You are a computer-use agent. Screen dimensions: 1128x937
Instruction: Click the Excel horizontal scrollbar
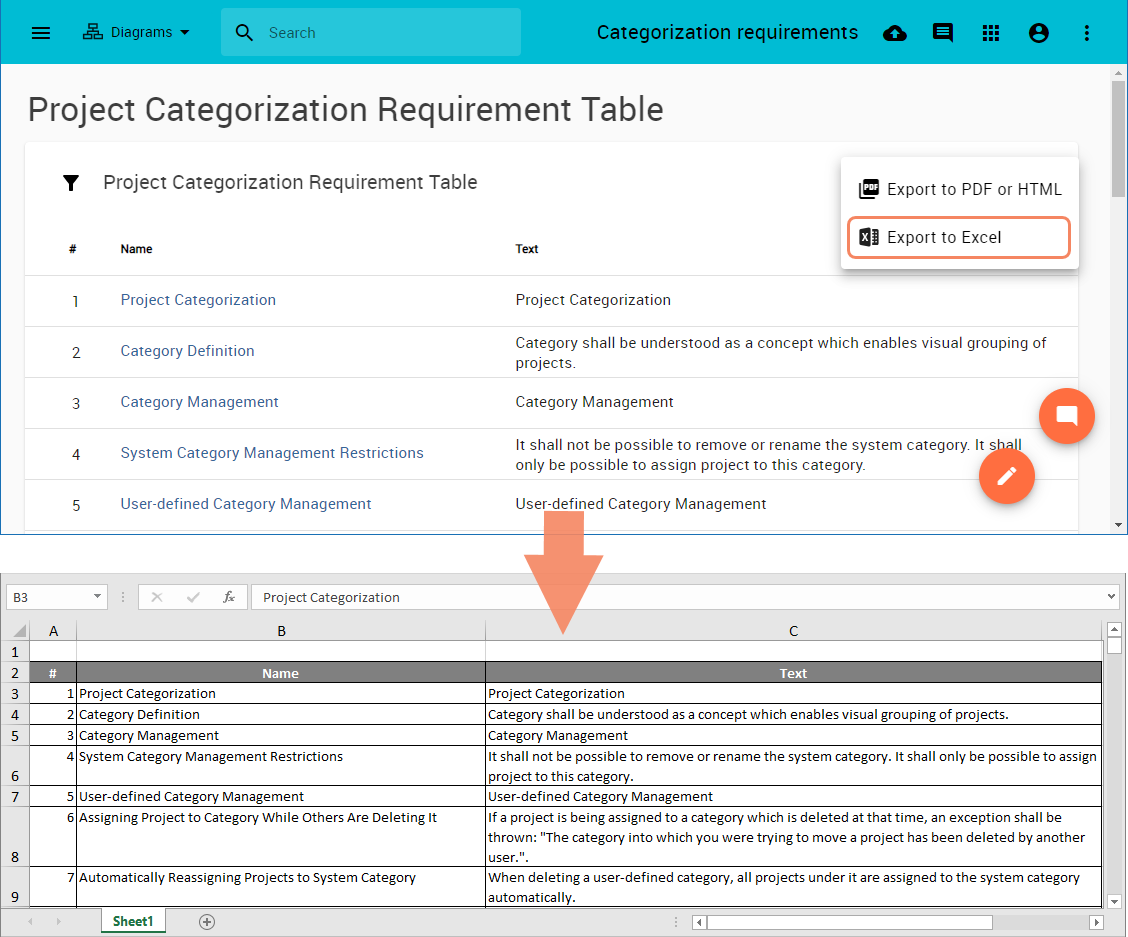850,922
